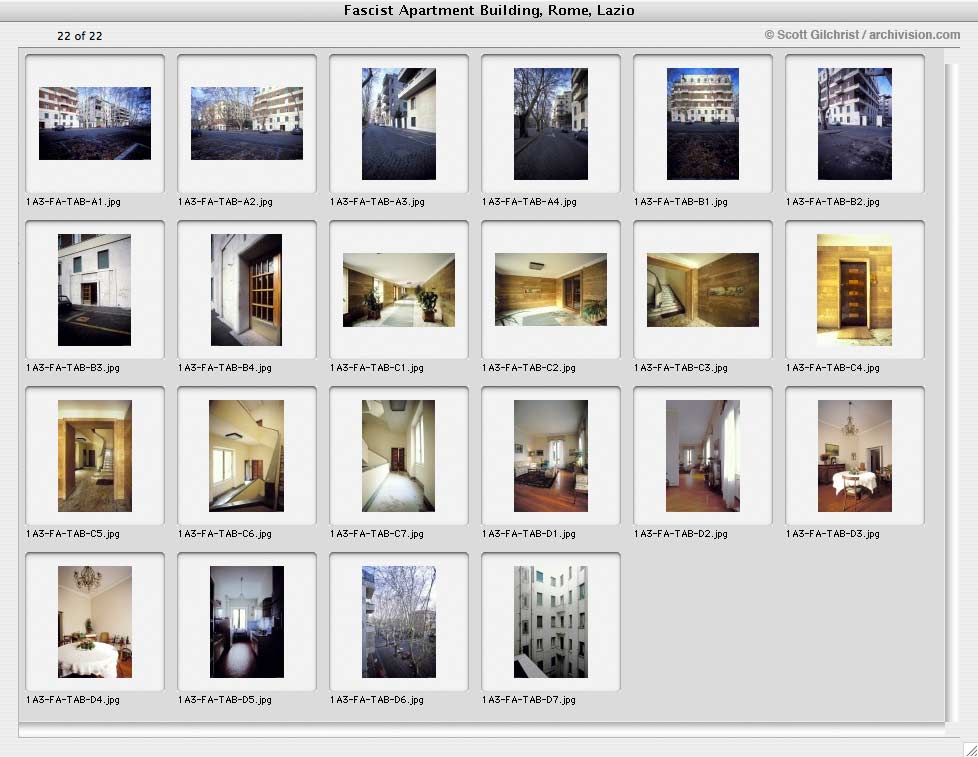Click the file name 1A3-FA-TAB-B2.jpg
This screenshot has height=757, width=978.
click(x=833, y=202)
